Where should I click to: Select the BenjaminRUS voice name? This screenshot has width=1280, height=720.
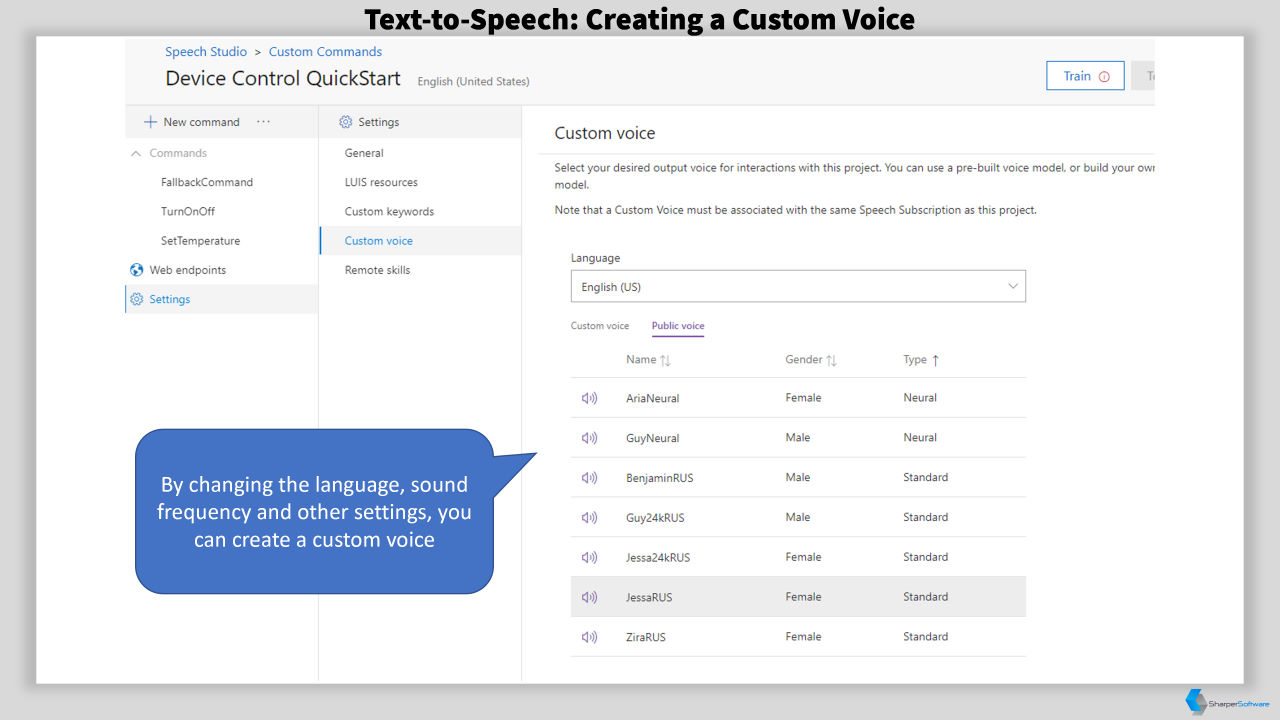[x=659, y=478]
